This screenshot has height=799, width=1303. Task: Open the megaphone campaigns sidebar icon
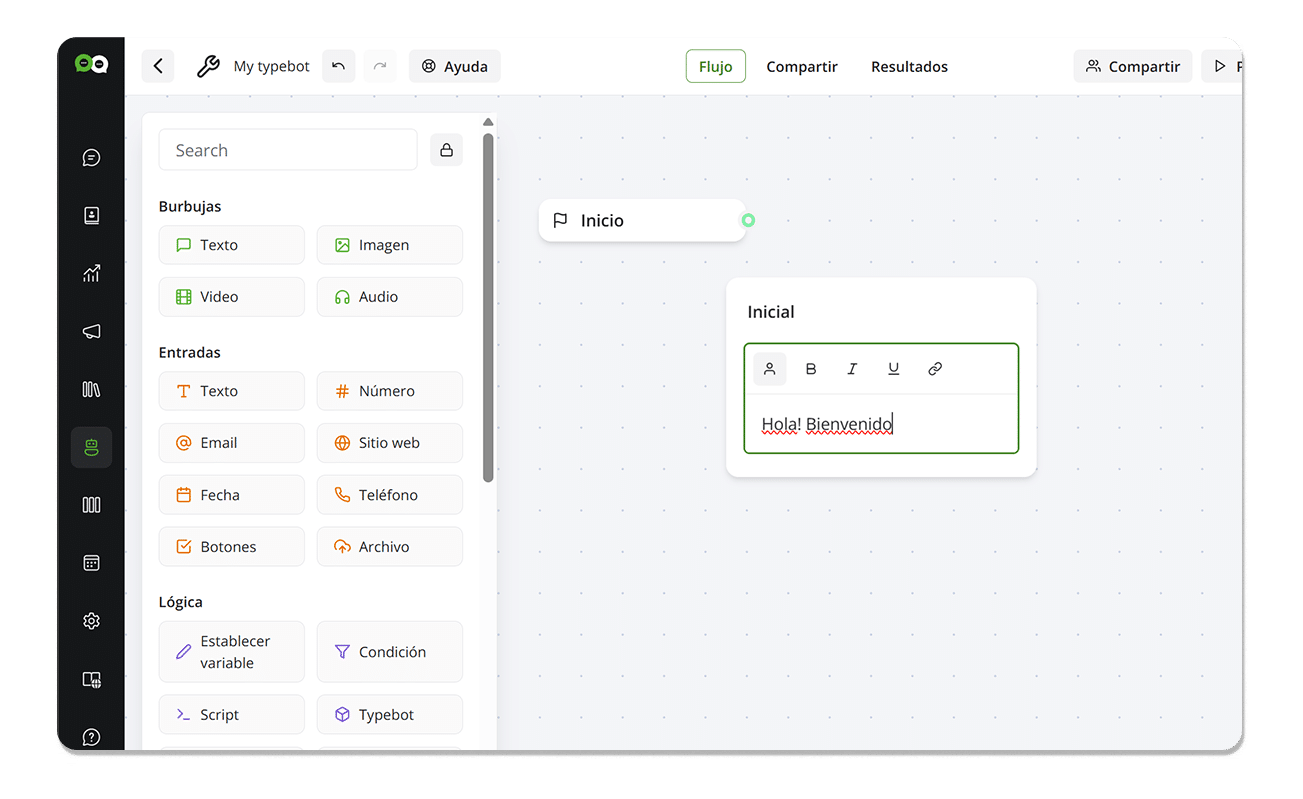pos(92,331)
